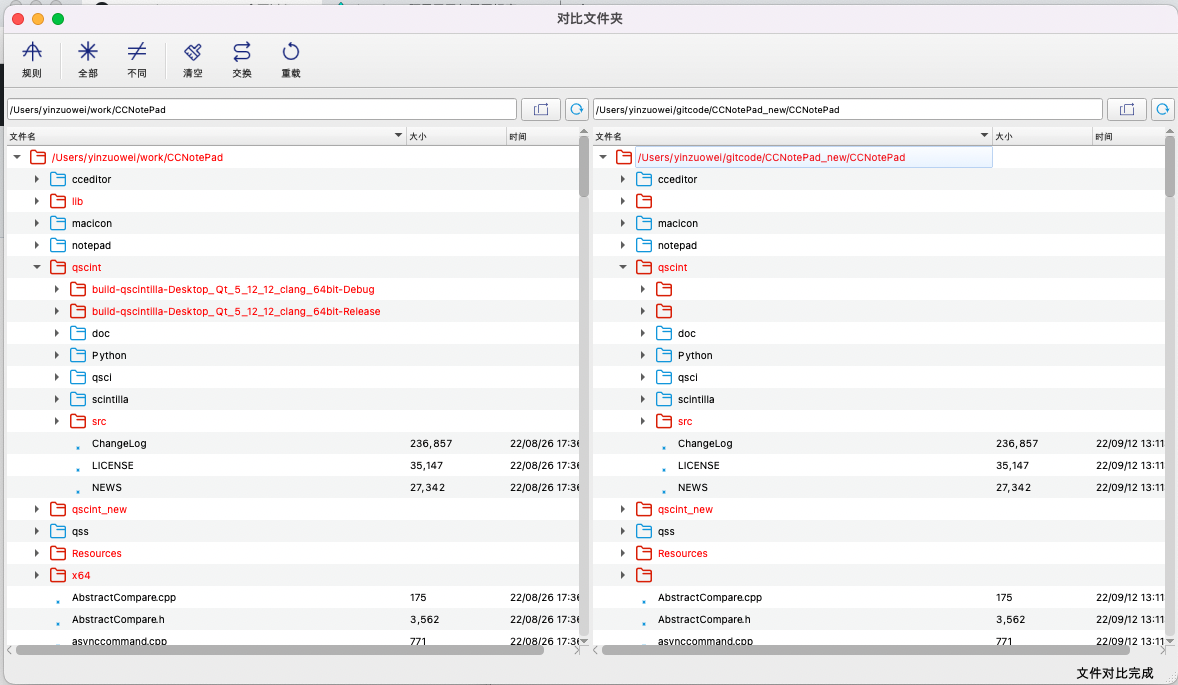Viewport: 1178px width, 685px height.
Task: Select the 不同 (different) filter icon
Action: point(137,59)
